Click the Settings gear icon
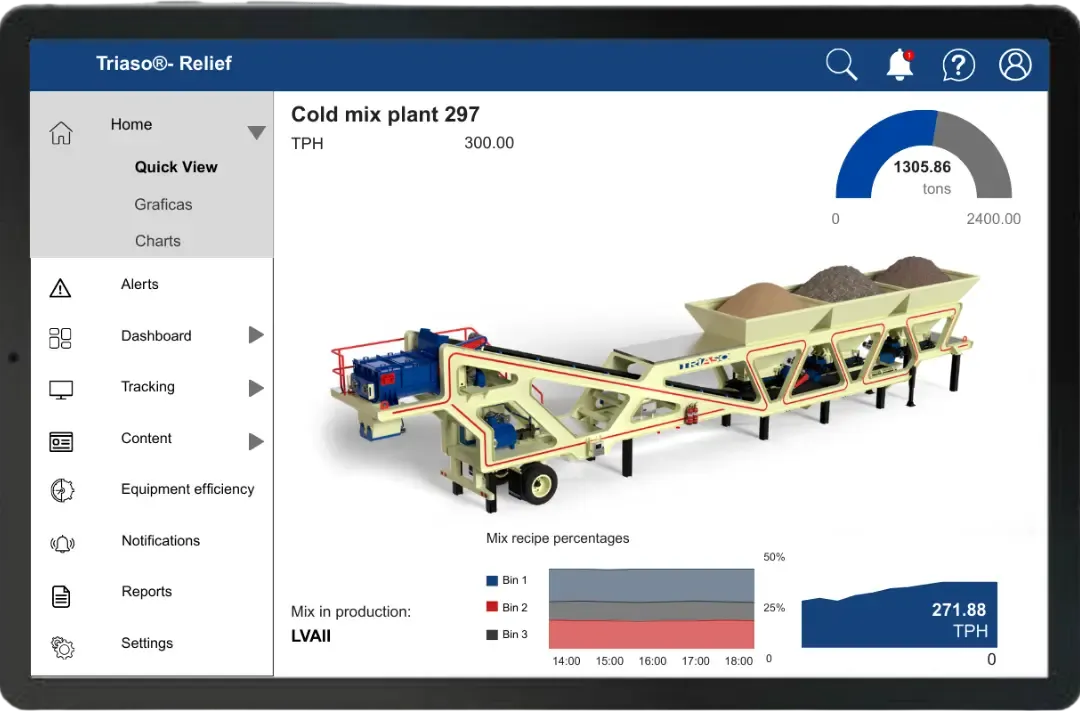The image size is (1080, 711). 62,648
